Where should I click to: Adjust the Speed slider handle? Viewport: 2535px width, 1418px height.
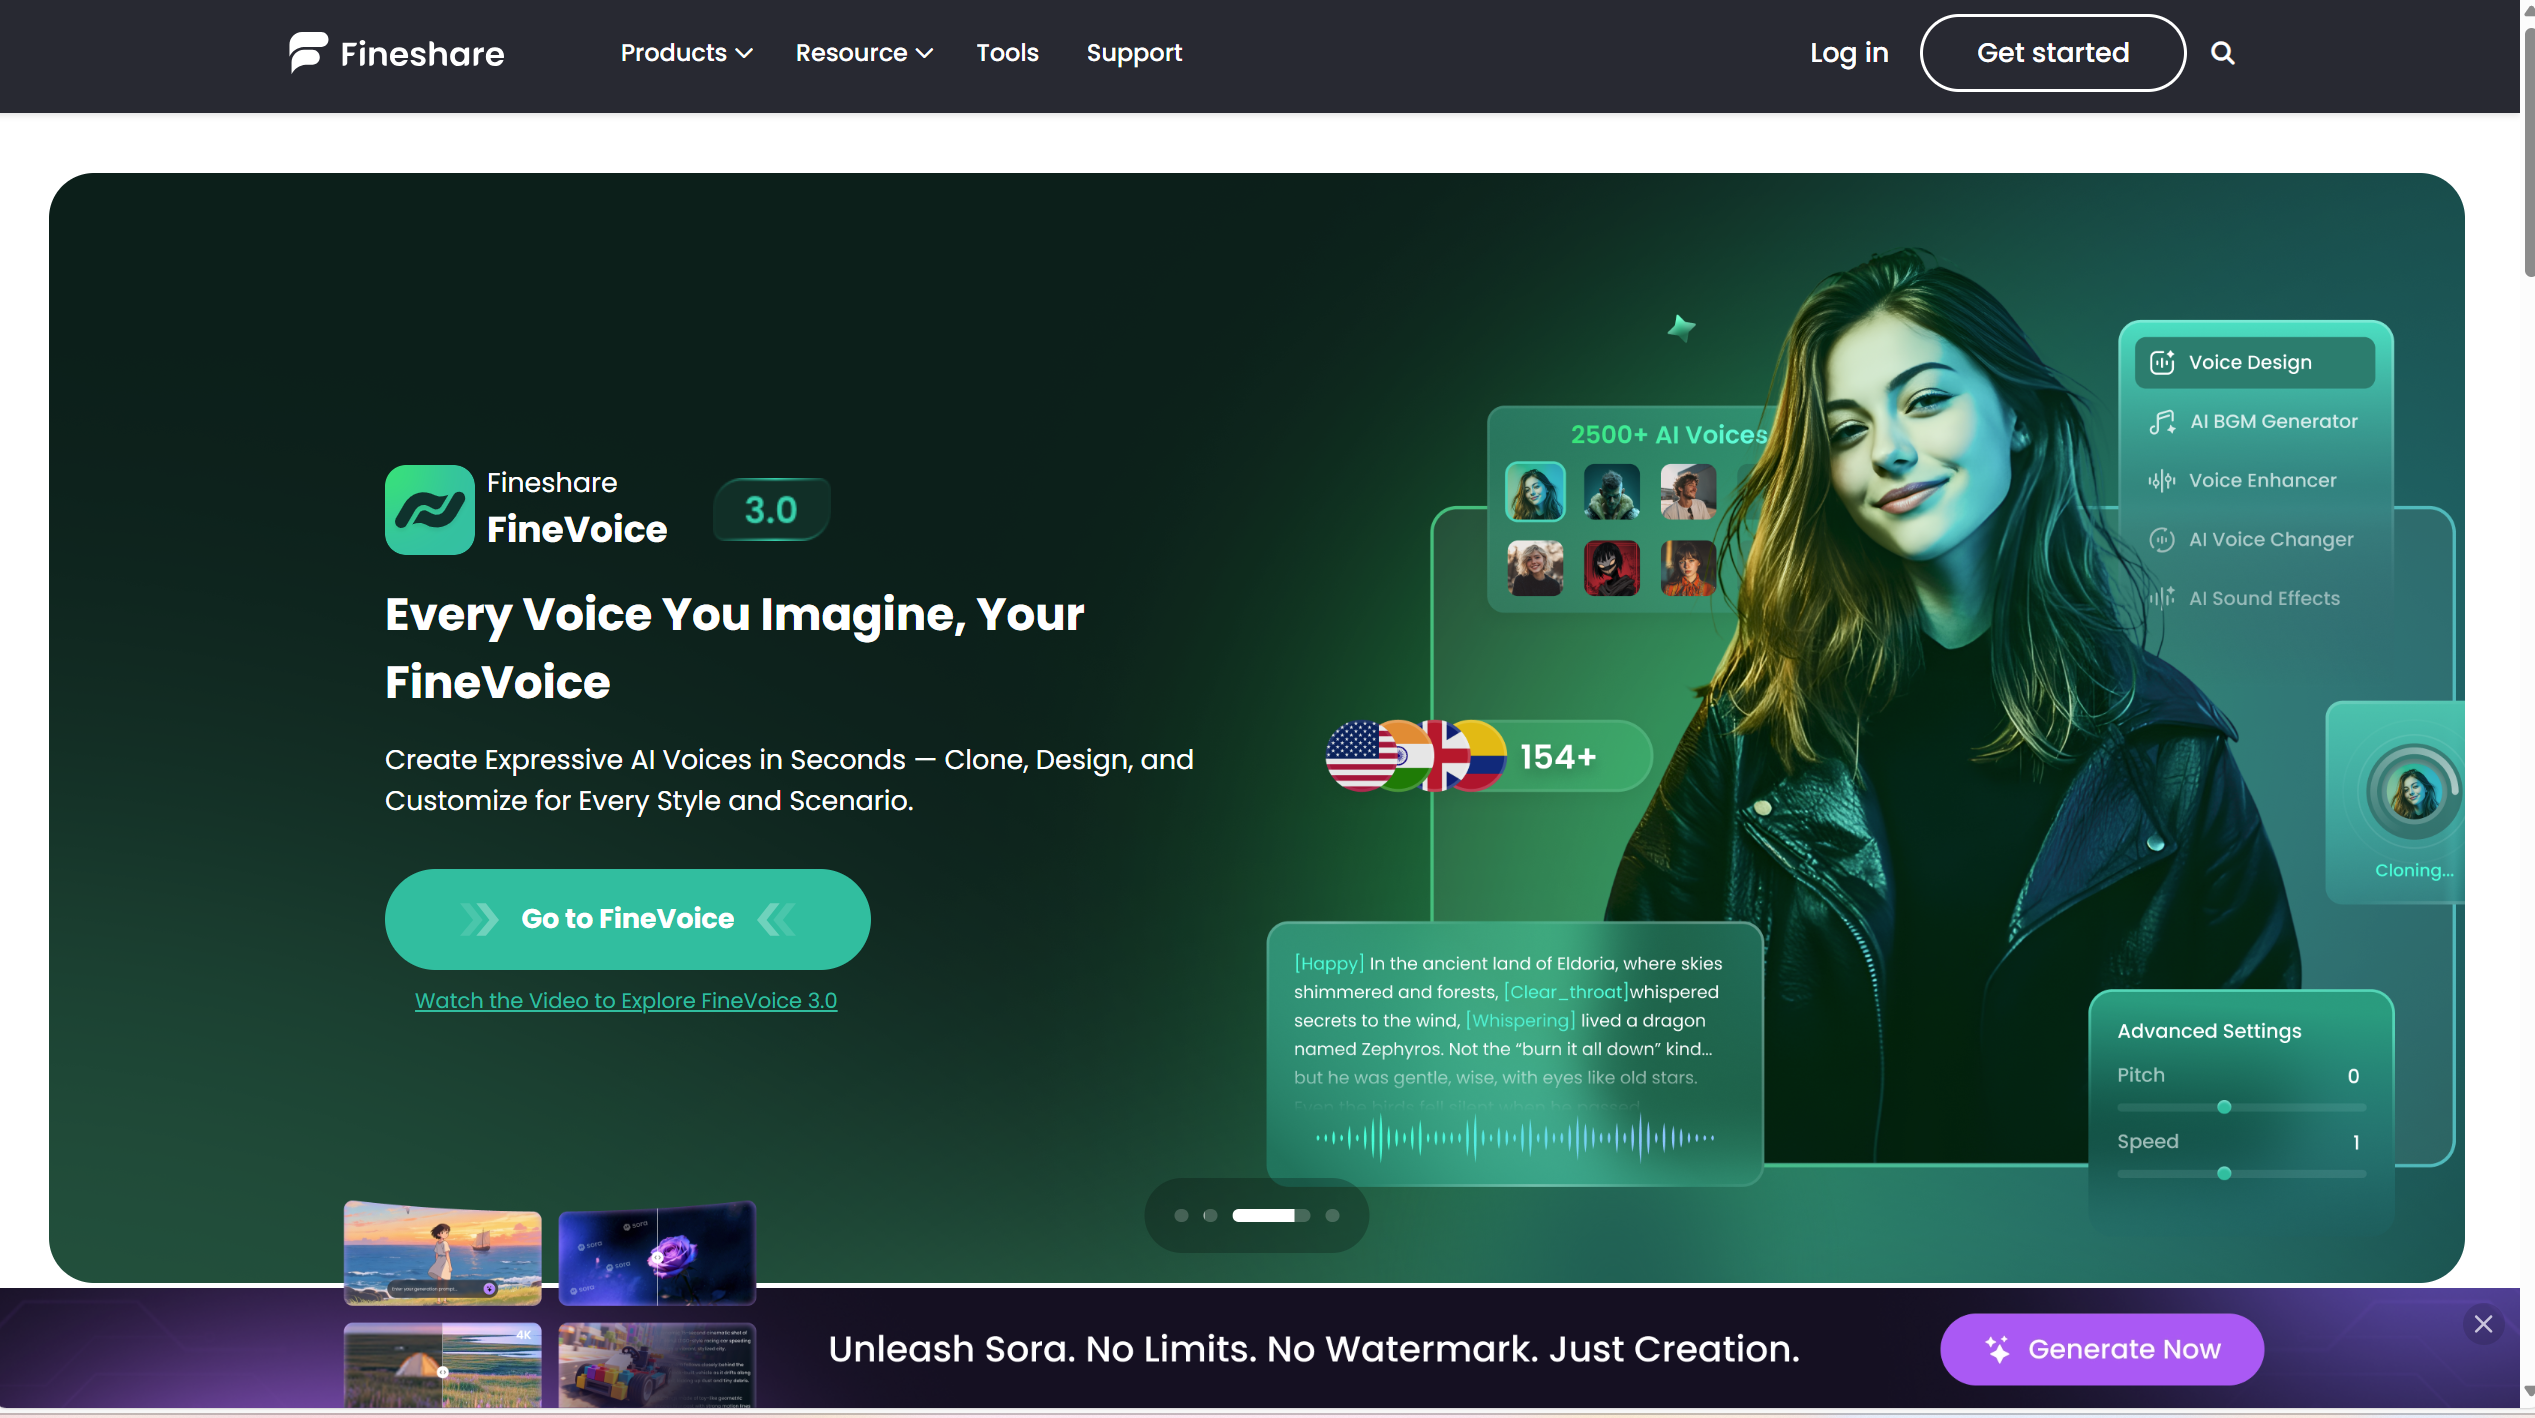click(2224, 1173)
